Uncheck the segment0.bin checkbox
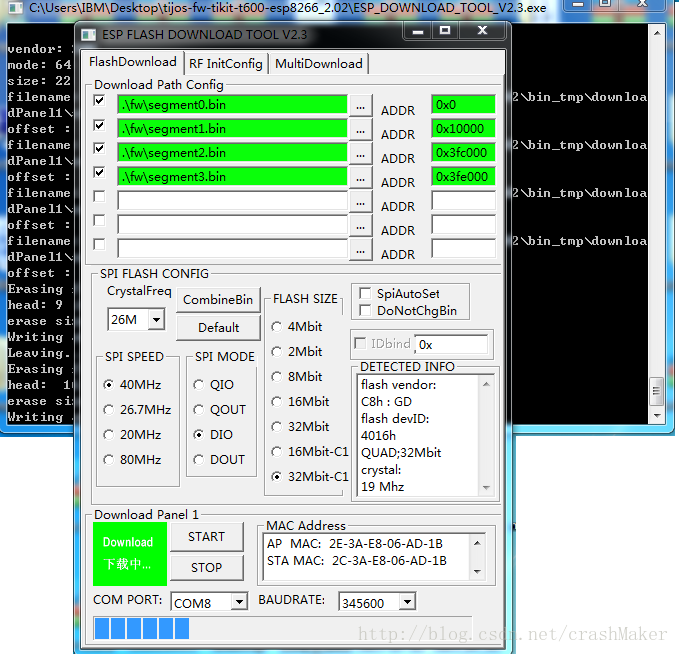This screenshot has height=654, width=679. pos(99,100)
